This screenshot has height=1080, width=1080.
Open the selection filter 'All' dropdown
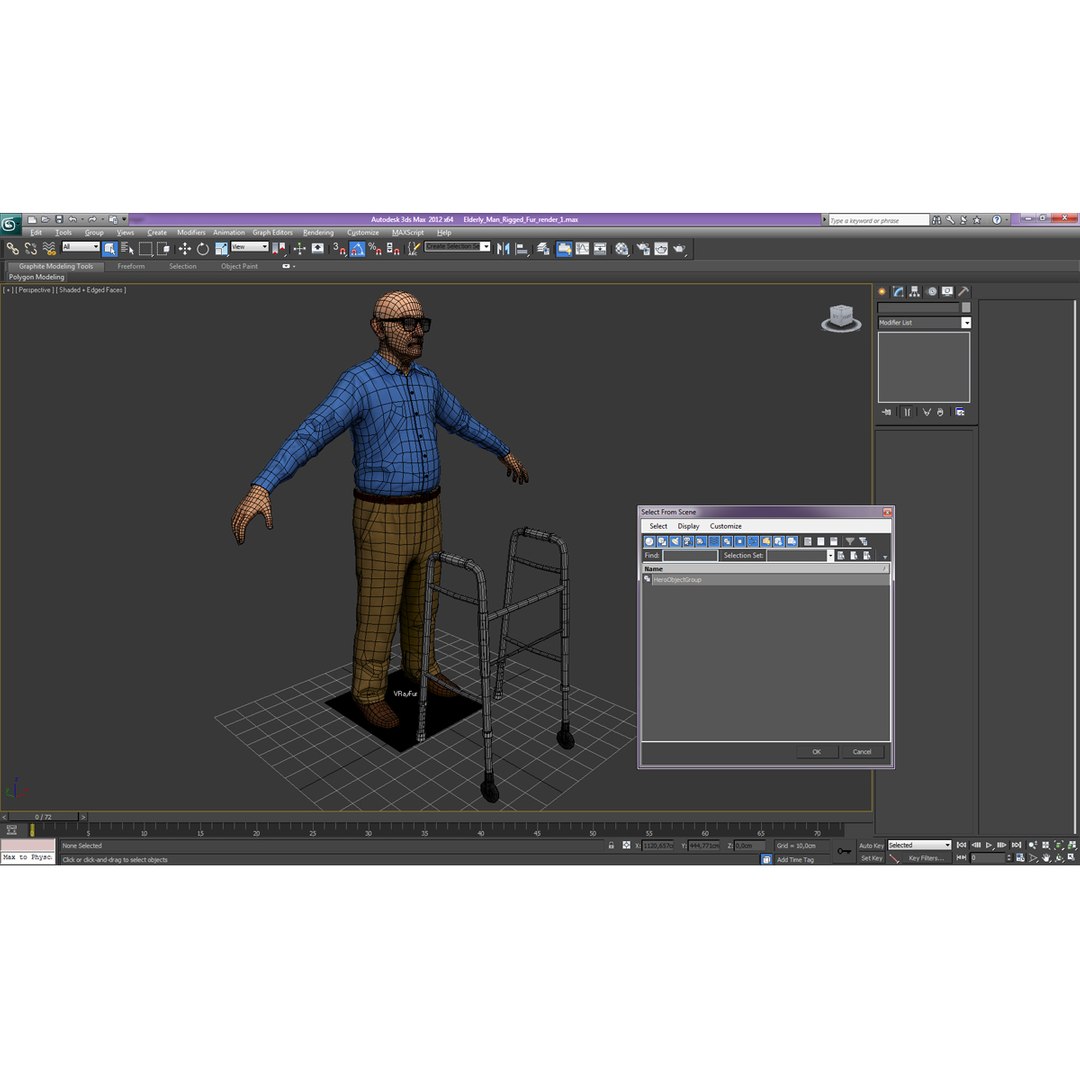point(81,247)
